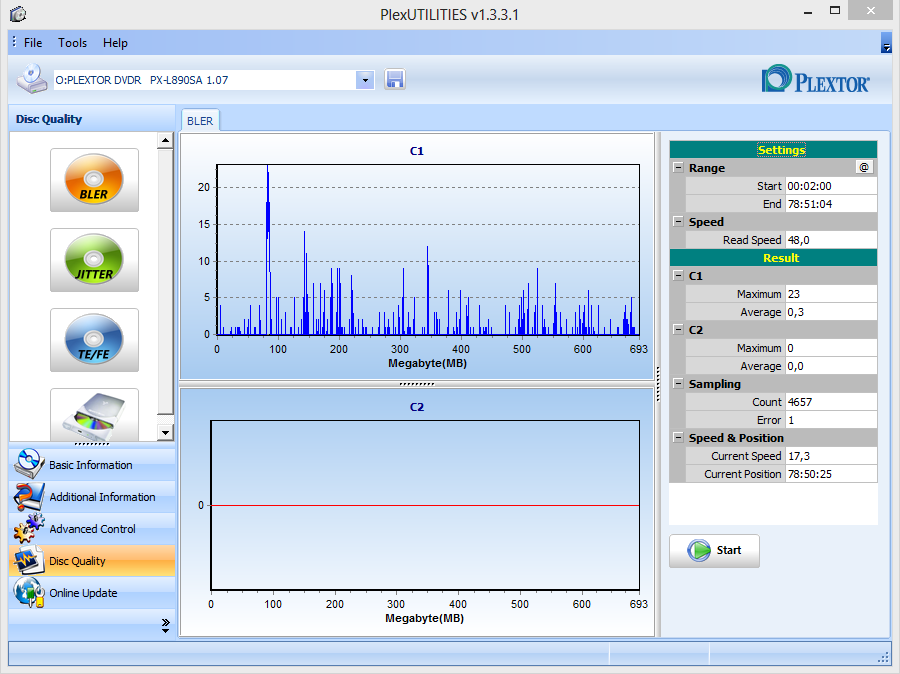Click the scroll up arrow in Disc Quality list
The width and height of the screenshot is (900, 674).
click(x=165, y=140)
